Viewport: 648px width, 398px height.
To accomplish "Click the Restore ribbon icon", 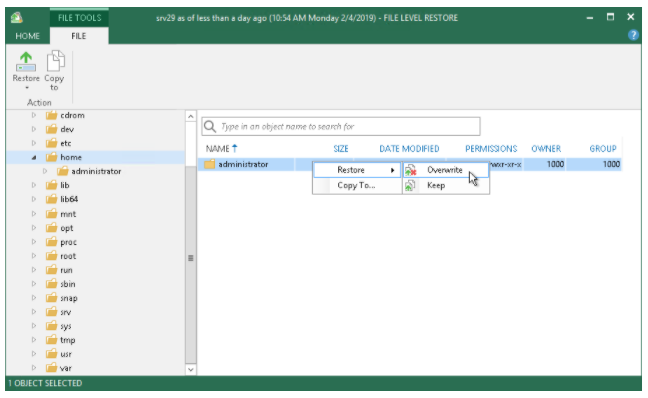I will coord(26,62).
